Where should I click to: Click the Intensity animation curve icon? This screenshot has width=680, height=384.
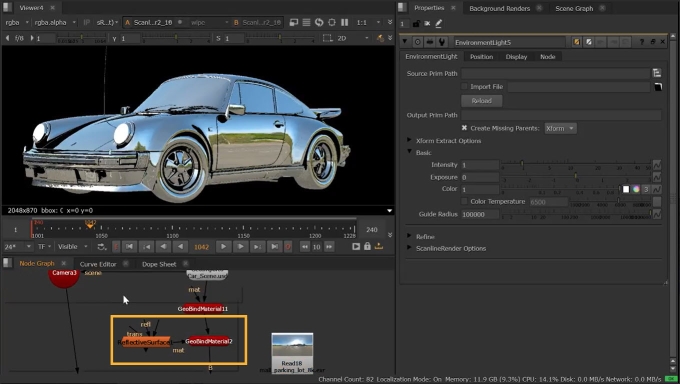pyautogui.click(x=657, y=165)
